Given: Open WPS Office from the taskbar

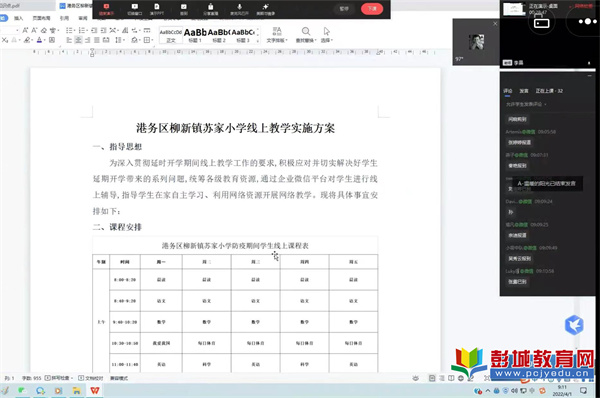Looking at the screenshot, I should coord(95,390).
